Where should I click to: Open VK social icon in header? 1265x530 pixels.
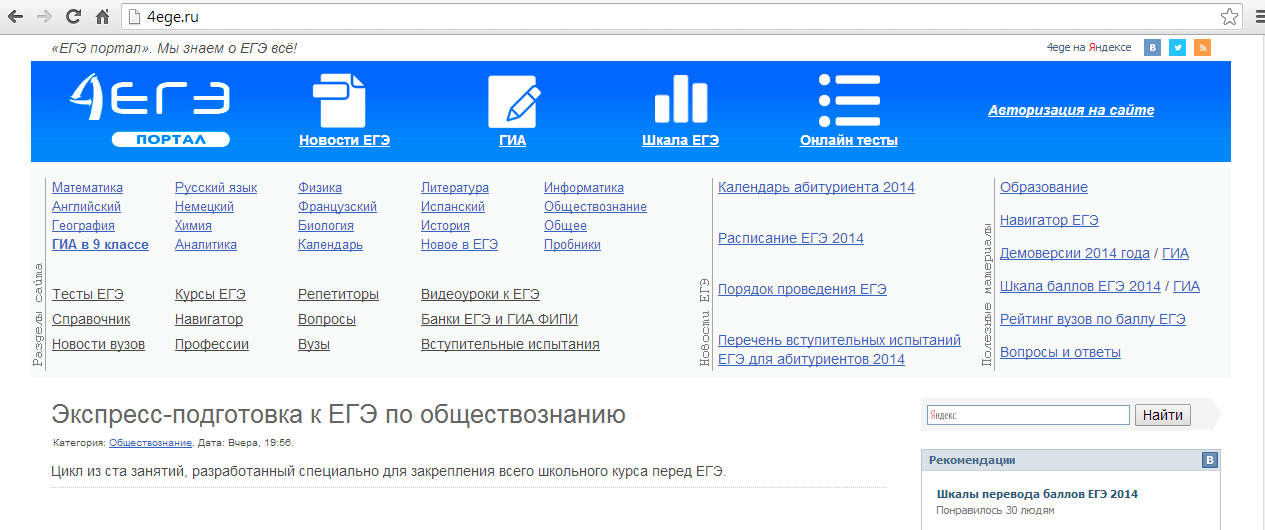click(x=1152, y=47)
